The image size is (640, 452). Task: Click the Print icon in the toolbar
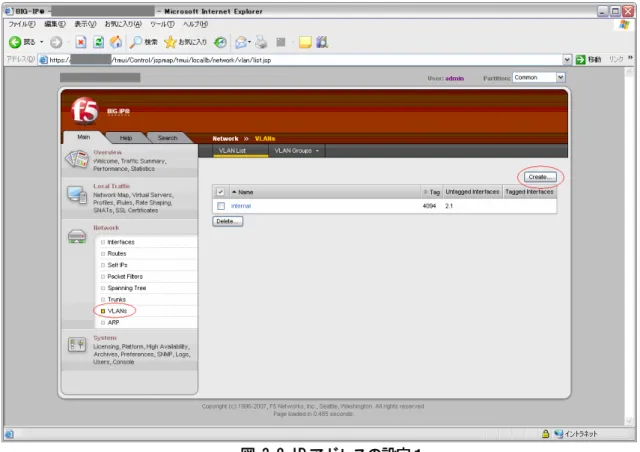[x=261, y=42]
